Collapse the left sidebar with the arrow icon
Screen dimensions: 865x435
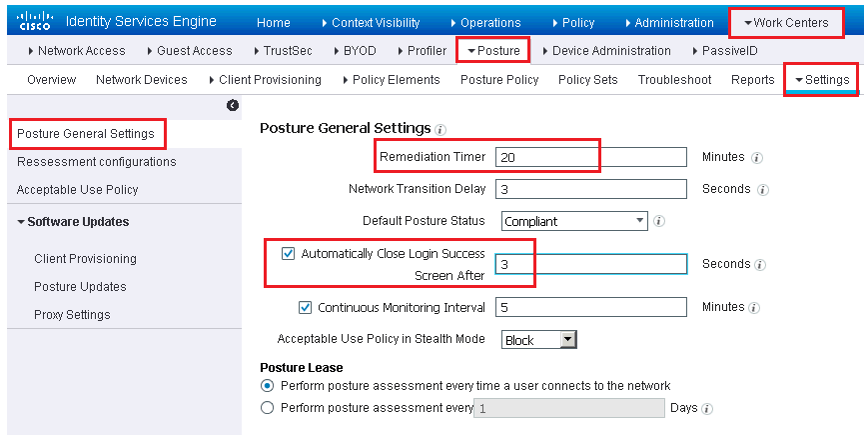coord(233,105)
